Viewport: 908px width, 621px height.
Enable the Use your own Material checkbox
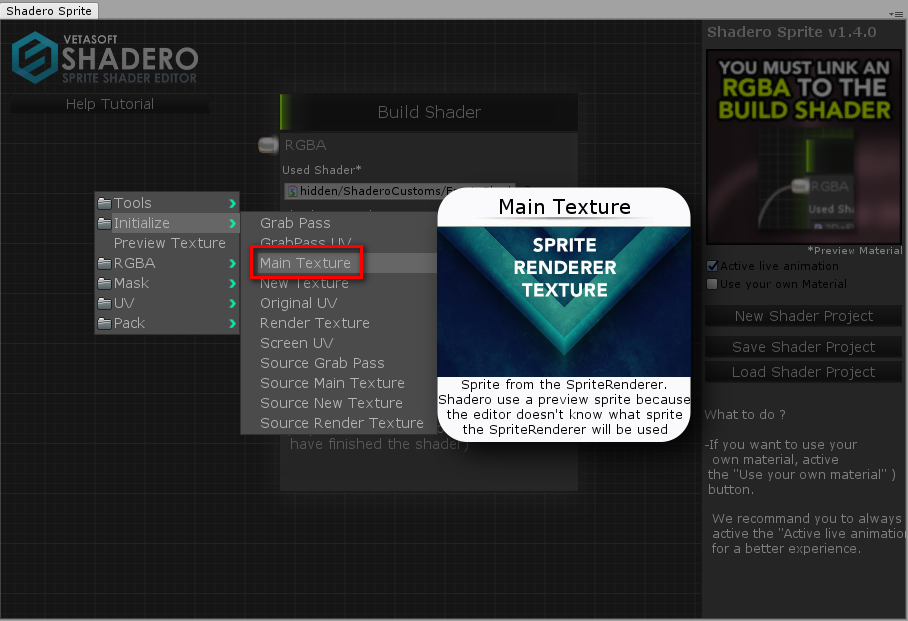(712, 284)
